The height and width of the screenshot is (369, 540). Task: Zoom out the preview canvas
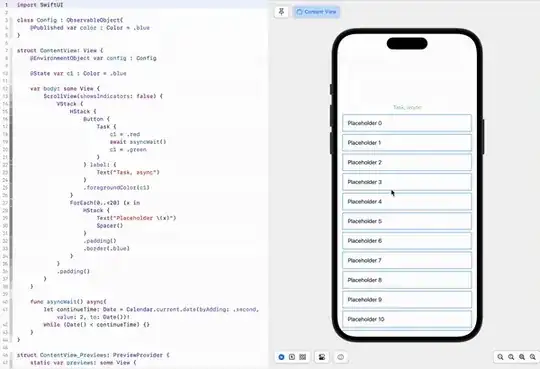500,357
